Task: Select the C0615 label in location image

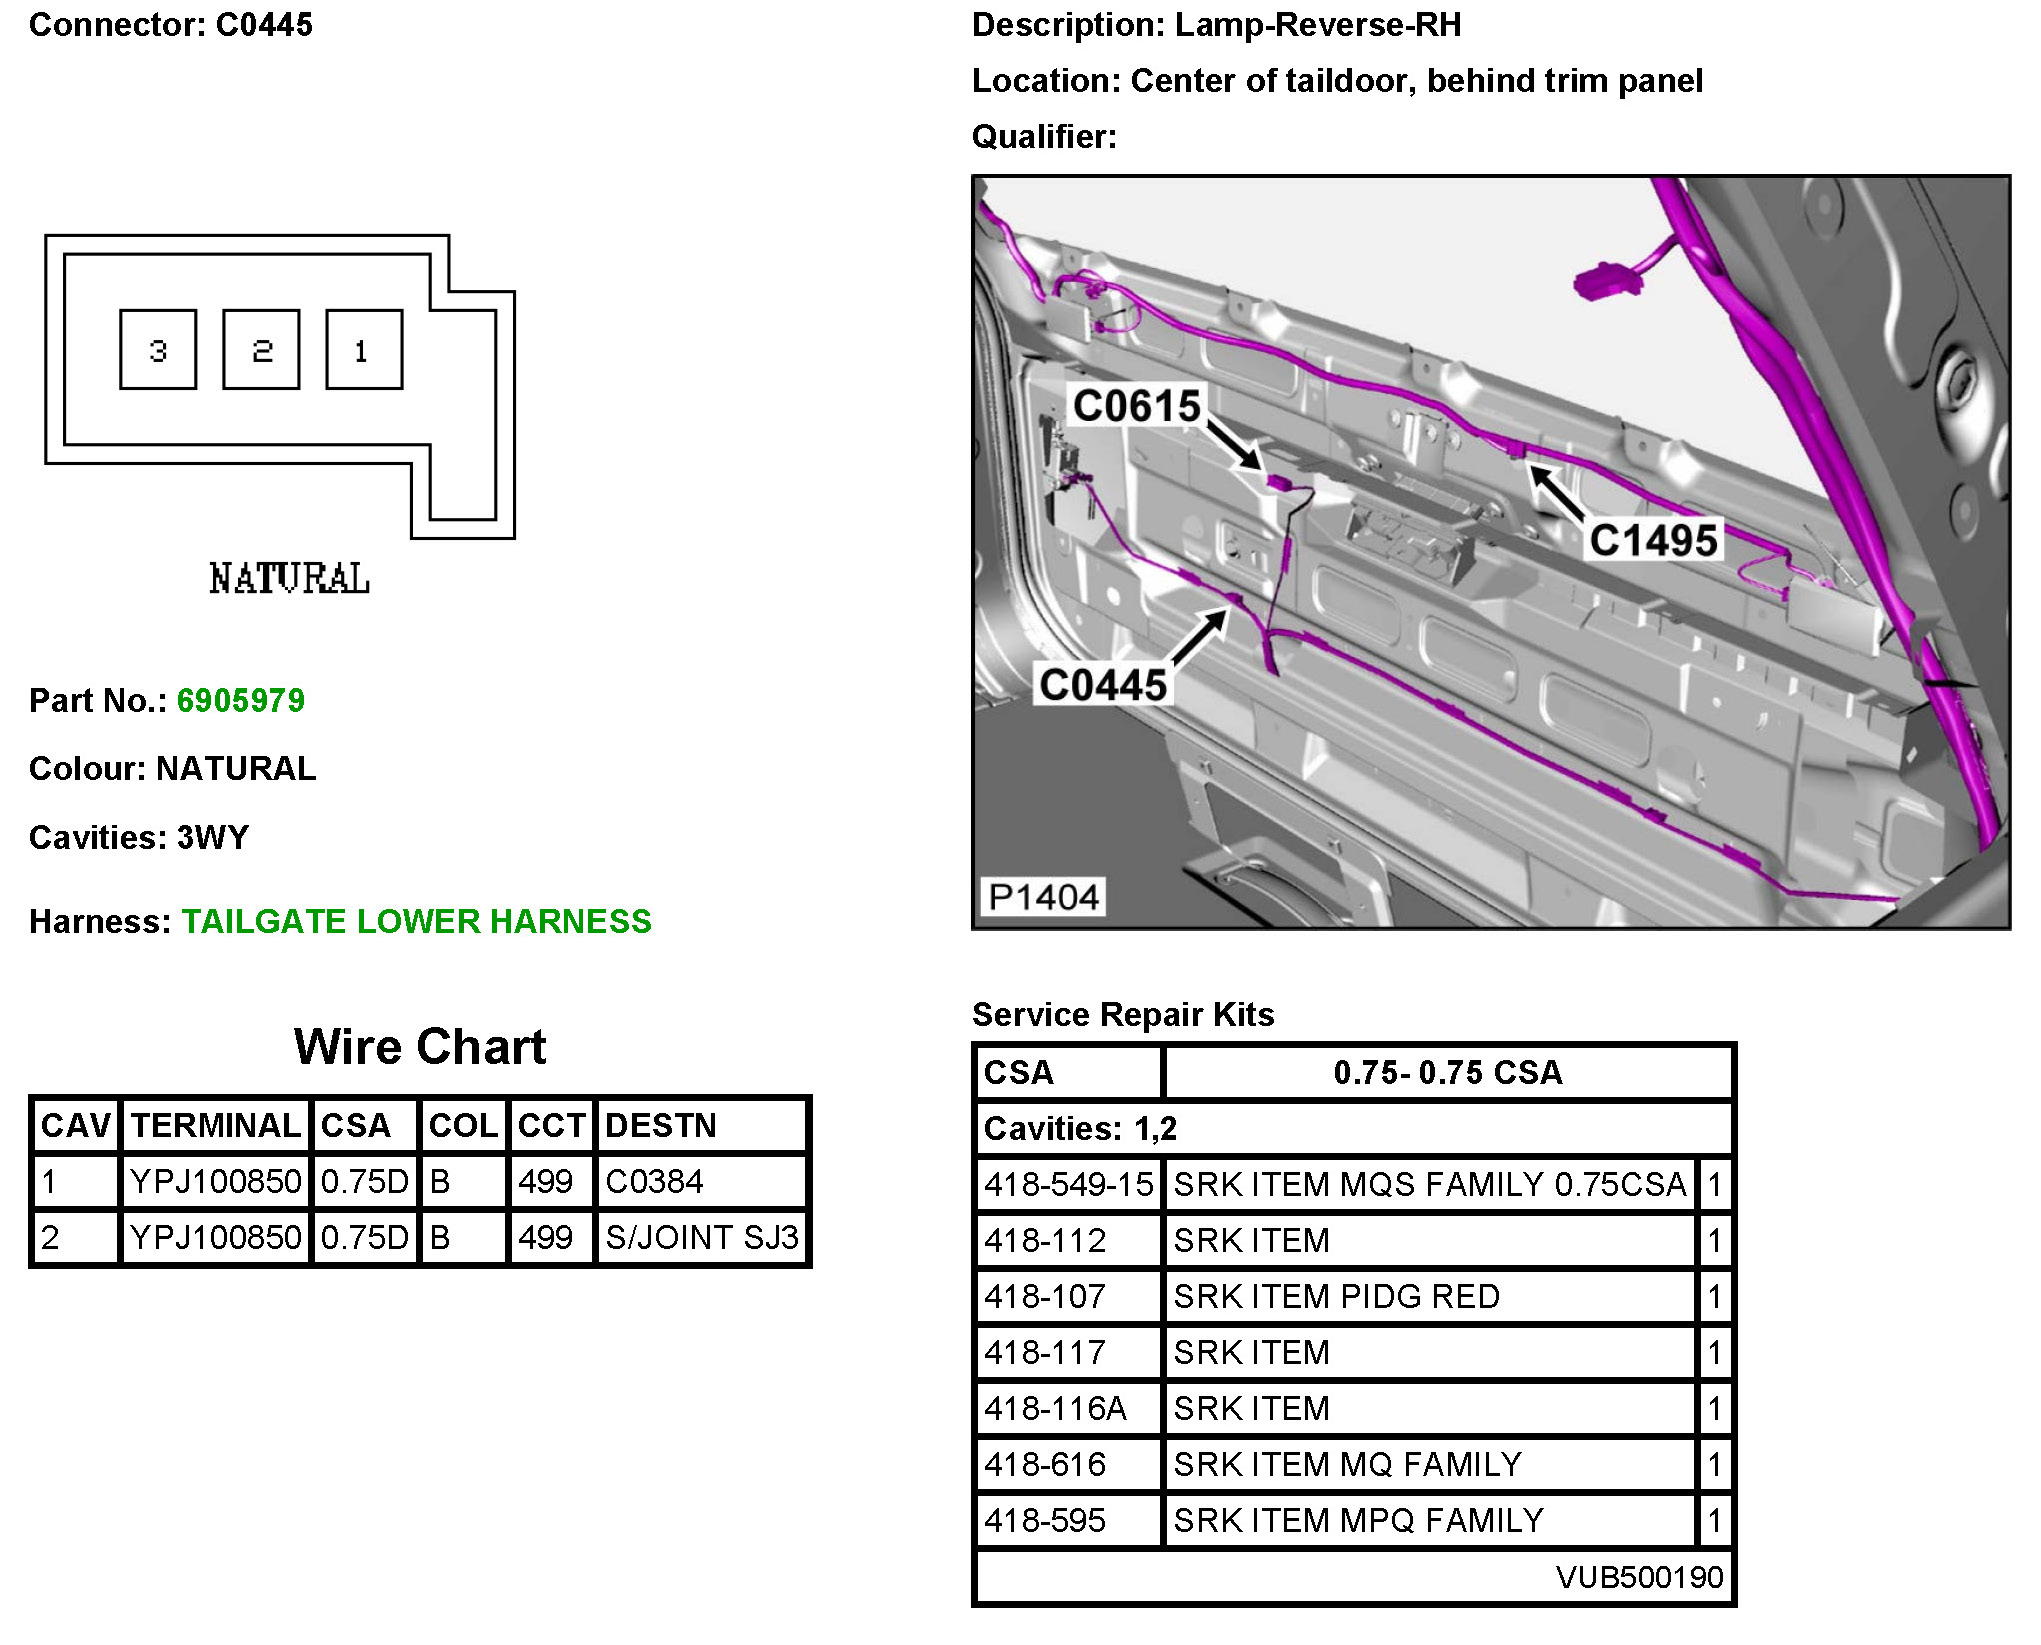Action: pos(1136,406)
